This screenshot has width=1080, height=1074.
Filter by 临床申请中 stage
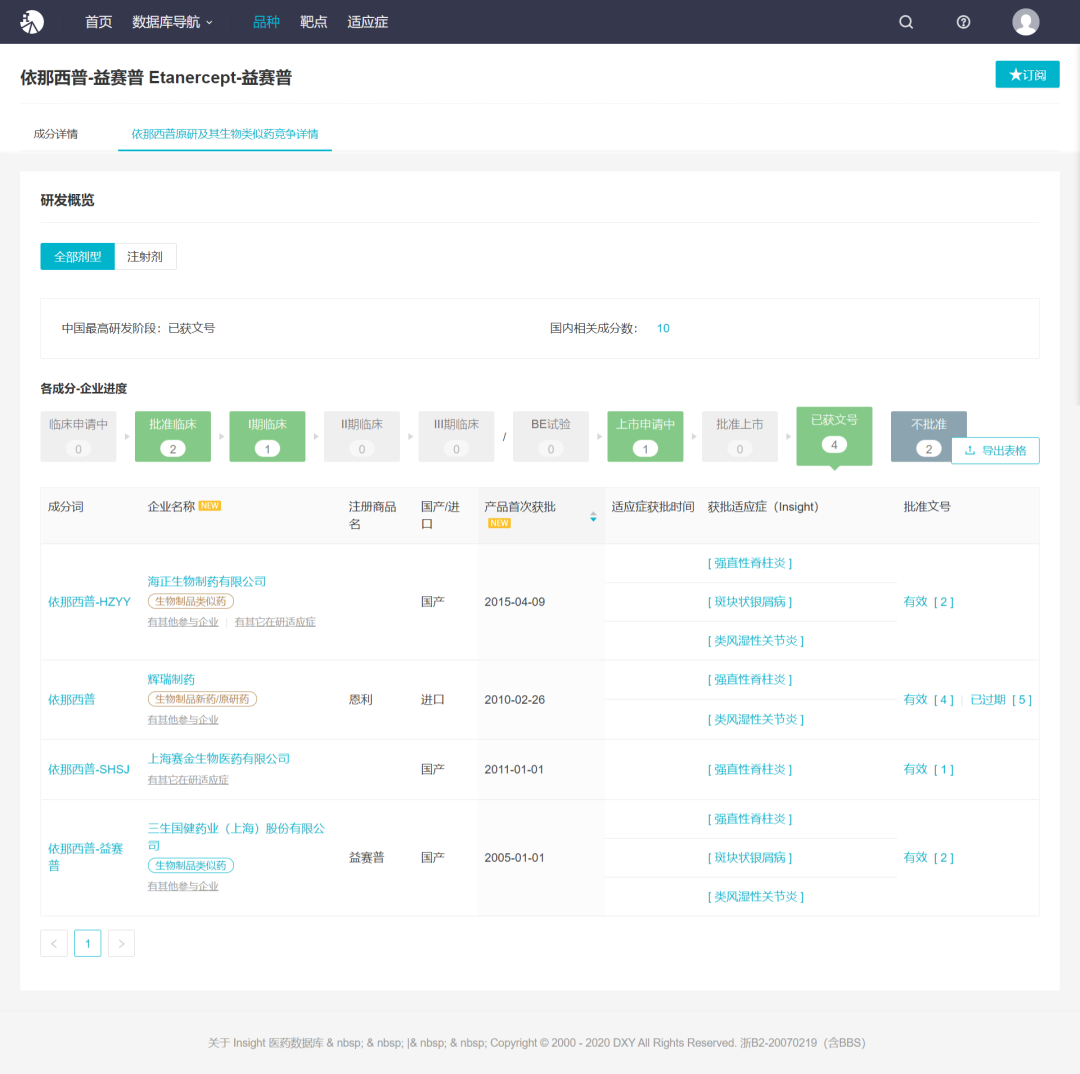click(x=79, y=436)
